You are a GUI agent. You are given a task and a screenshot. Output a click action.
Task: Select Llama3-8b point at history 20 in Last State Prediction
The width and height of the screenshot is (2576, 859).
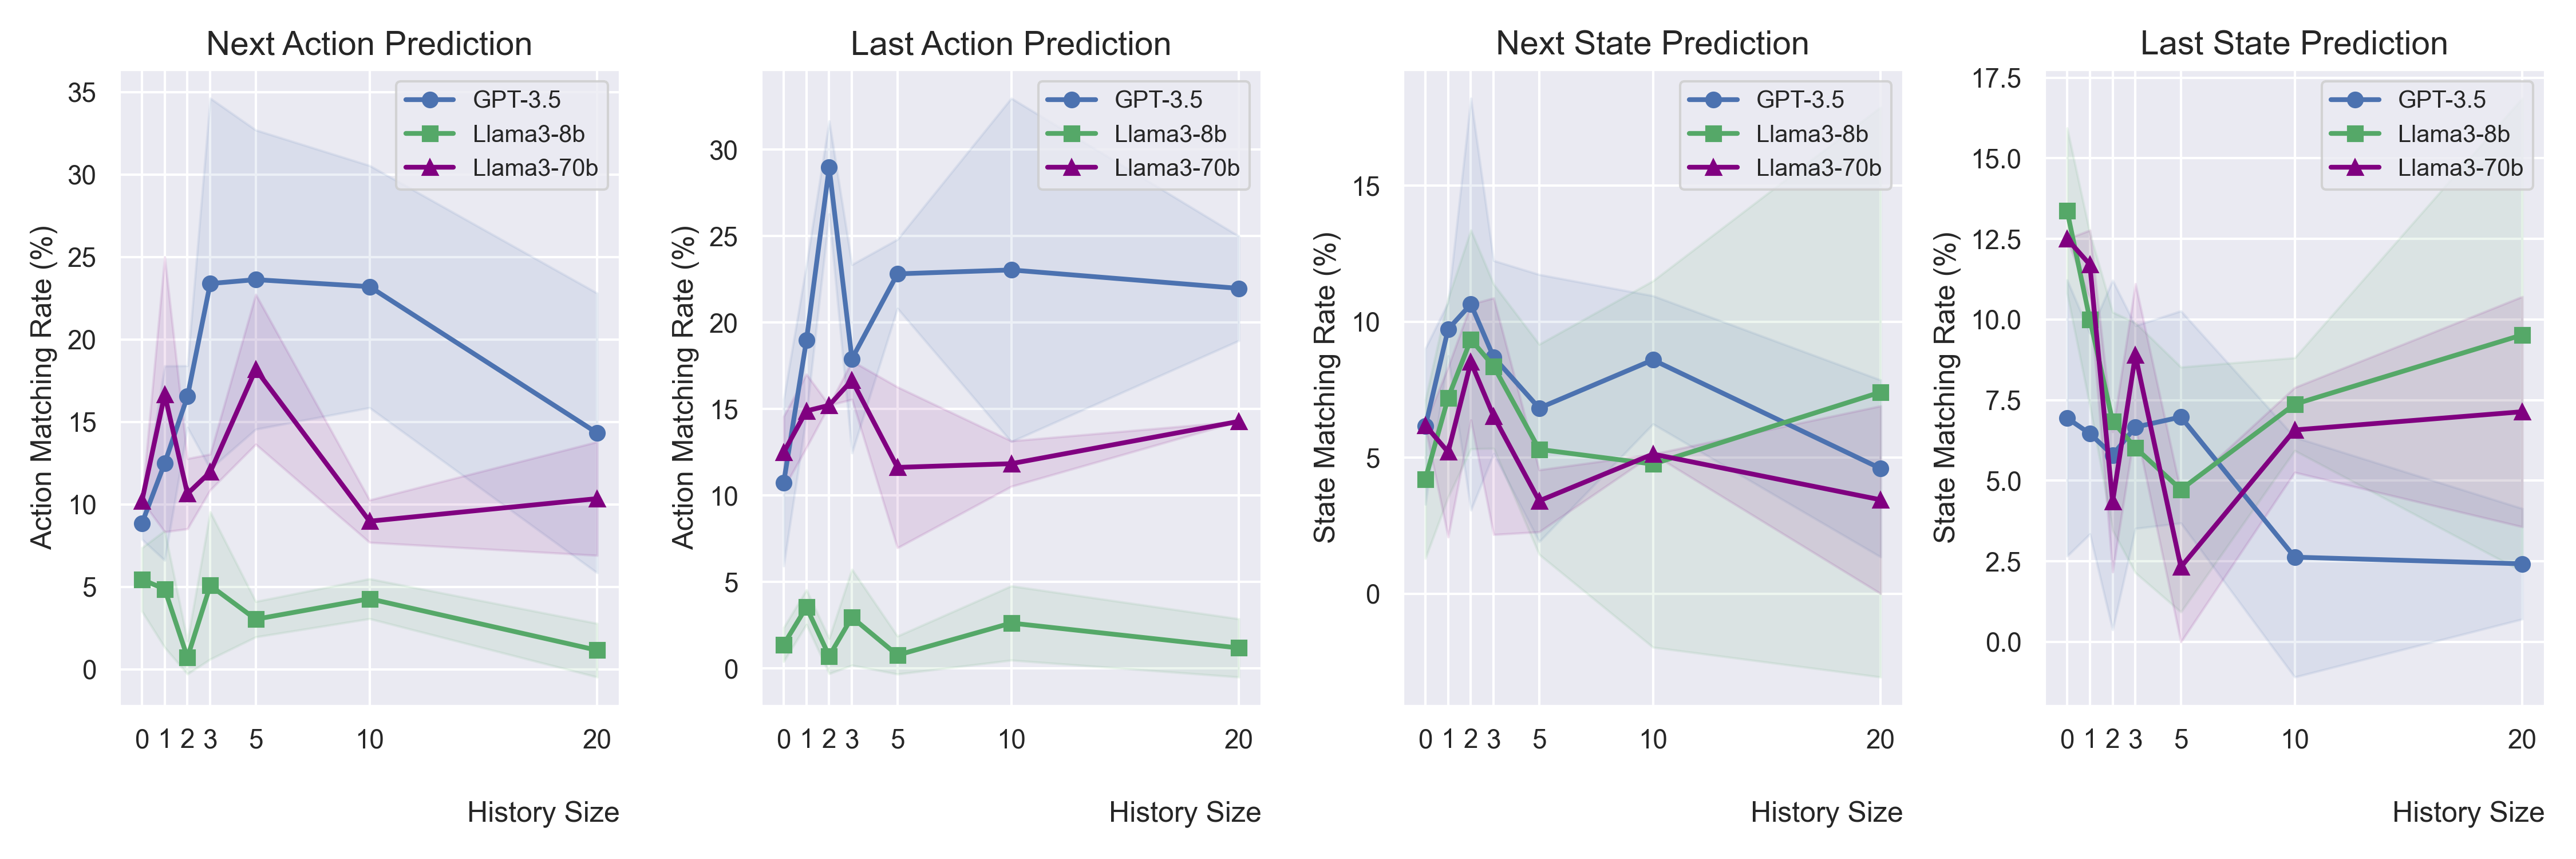tap(2522, 336)
